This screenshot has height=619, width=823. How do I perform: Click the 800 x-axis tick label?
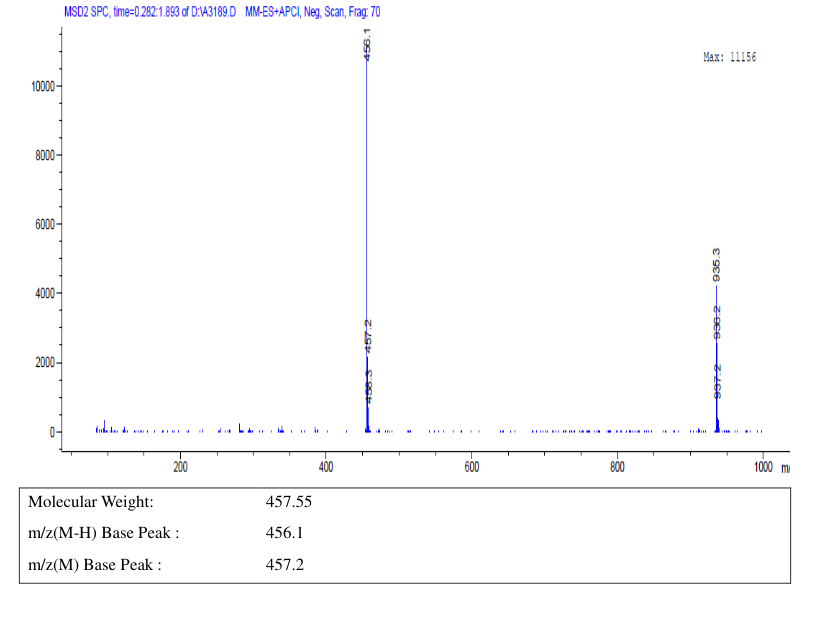[x=617, y=467]
